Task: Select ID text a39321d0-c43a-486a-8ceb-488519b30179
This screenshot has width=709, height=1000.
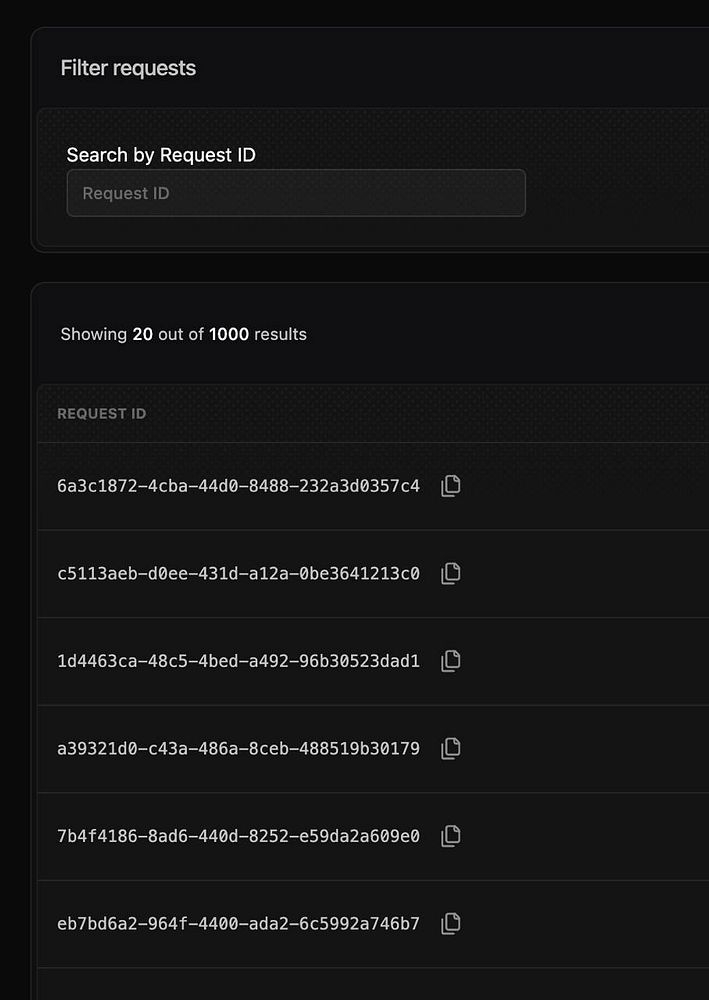Action: coord(238,749)
